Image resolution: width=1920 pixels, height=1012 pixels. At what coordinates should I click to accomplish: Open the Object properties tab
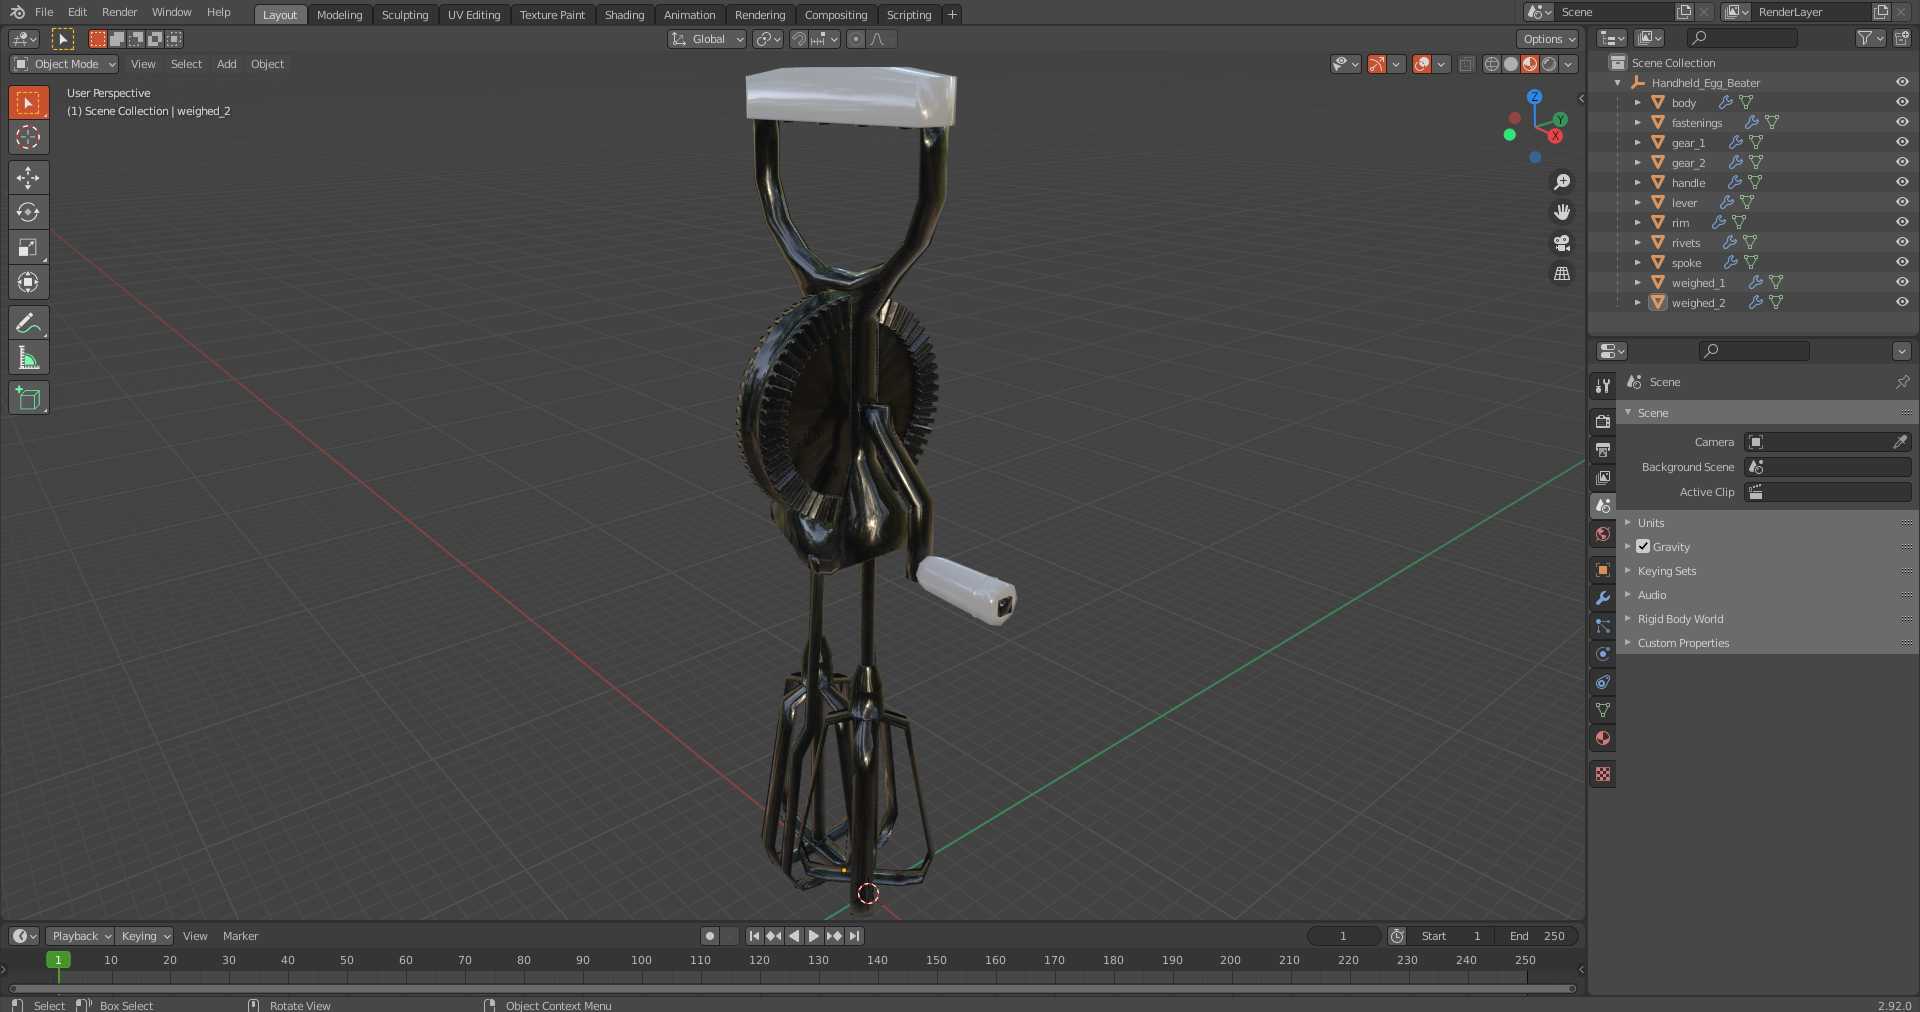[1603, 570]
